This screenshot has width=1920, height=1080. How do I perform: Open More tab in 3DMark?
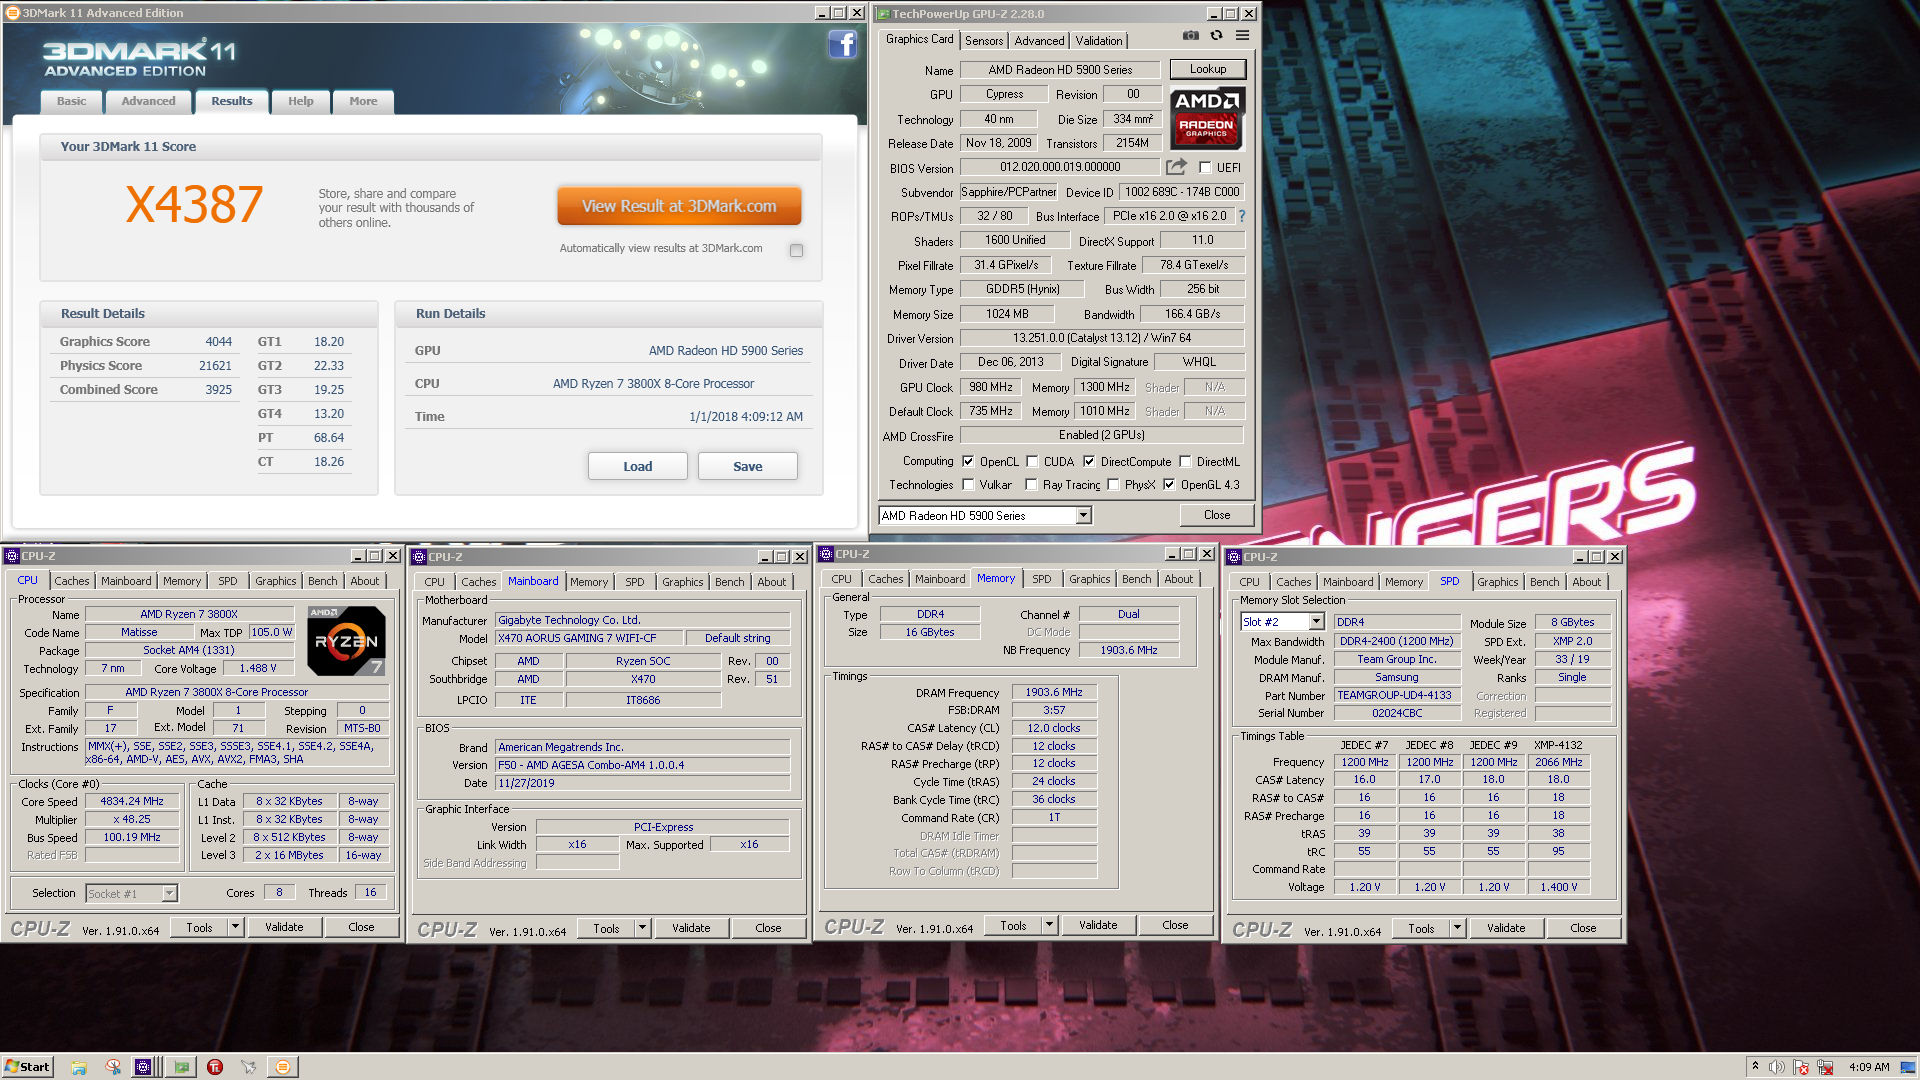coord(363,101)
